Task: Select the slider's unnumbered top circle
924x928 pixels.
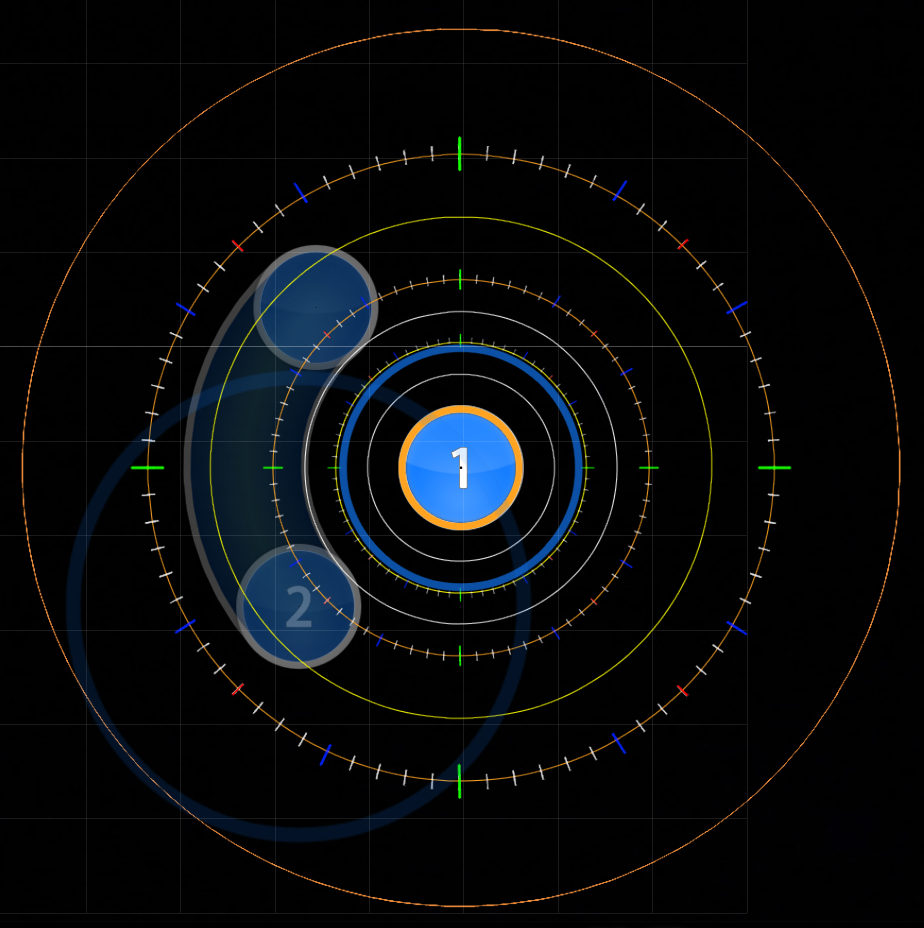Action: tap(316, 307)
